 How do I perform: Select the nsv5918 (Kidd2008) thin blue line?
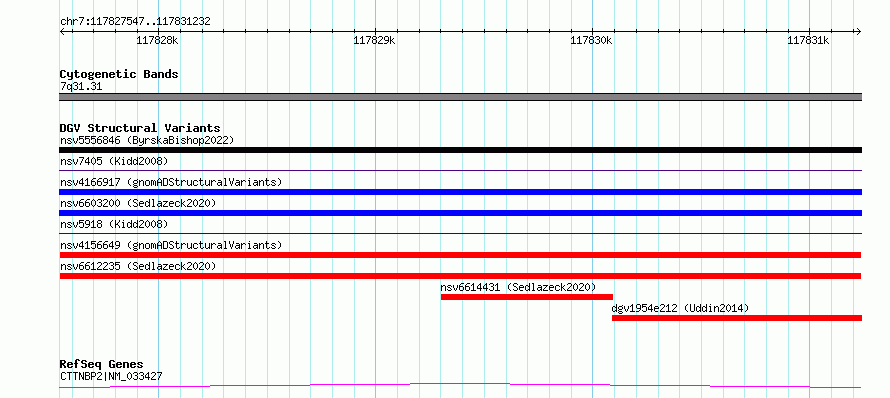tap(460, 233)
